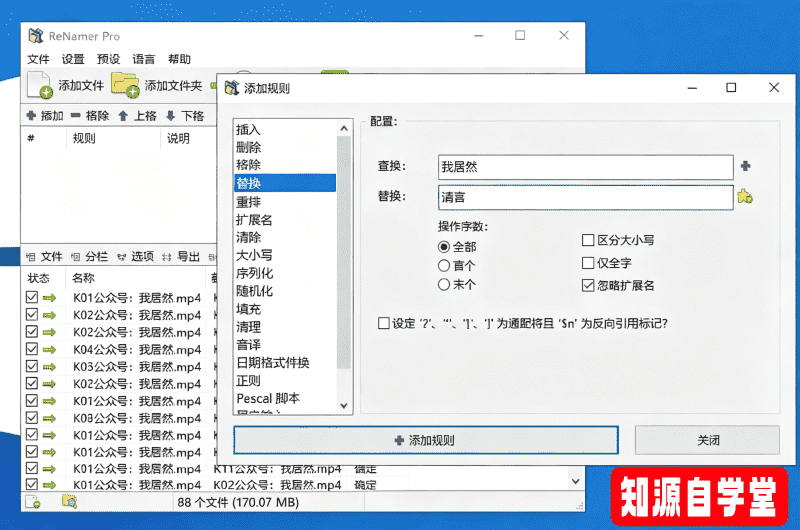Open the 预设 menu
Screen dimensions: 800x530
[x=108, y=59]
